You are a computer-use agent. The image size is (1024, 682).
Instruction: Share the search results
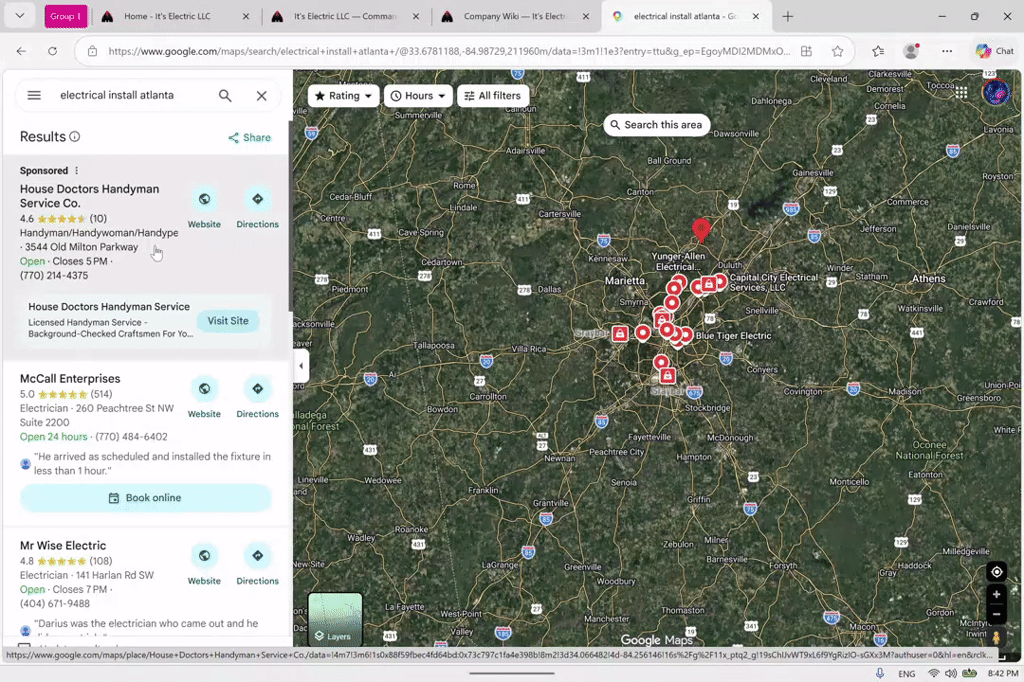click(x=249, y=137)
